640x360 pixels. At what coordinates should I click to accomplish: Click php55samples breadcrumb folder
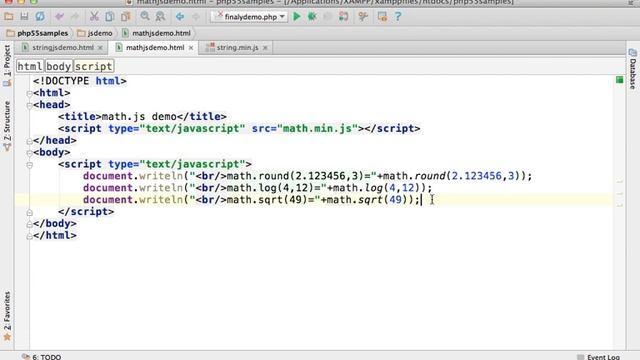tap(37, 33)
